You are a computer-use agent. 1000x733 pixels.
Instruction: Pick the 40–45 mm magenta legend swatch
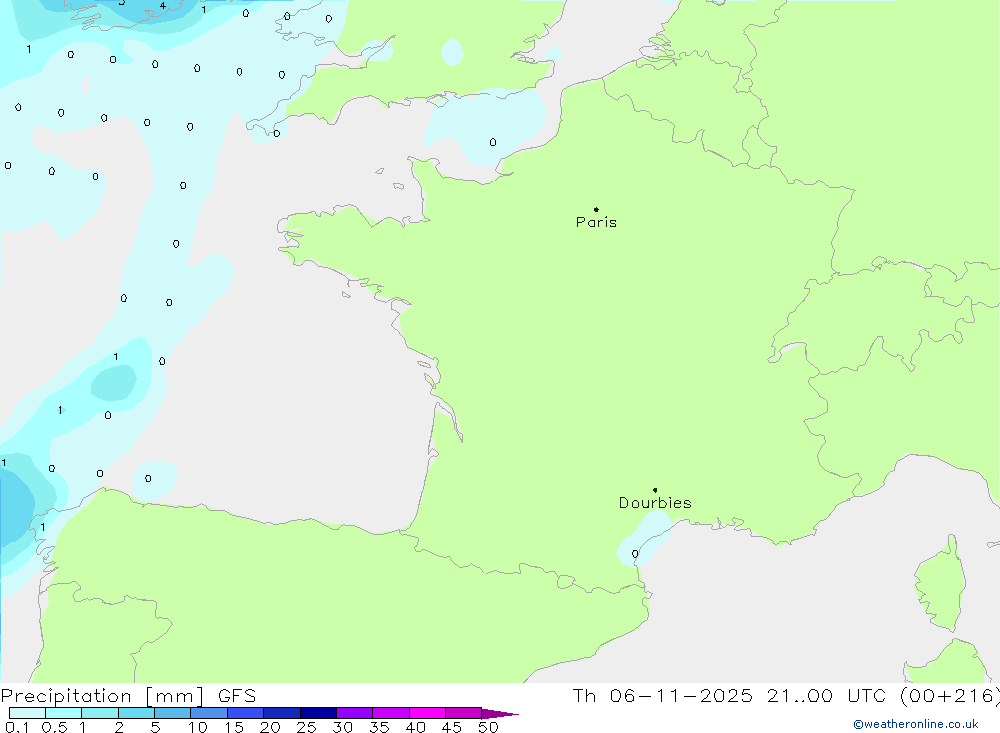coord(427,713)
